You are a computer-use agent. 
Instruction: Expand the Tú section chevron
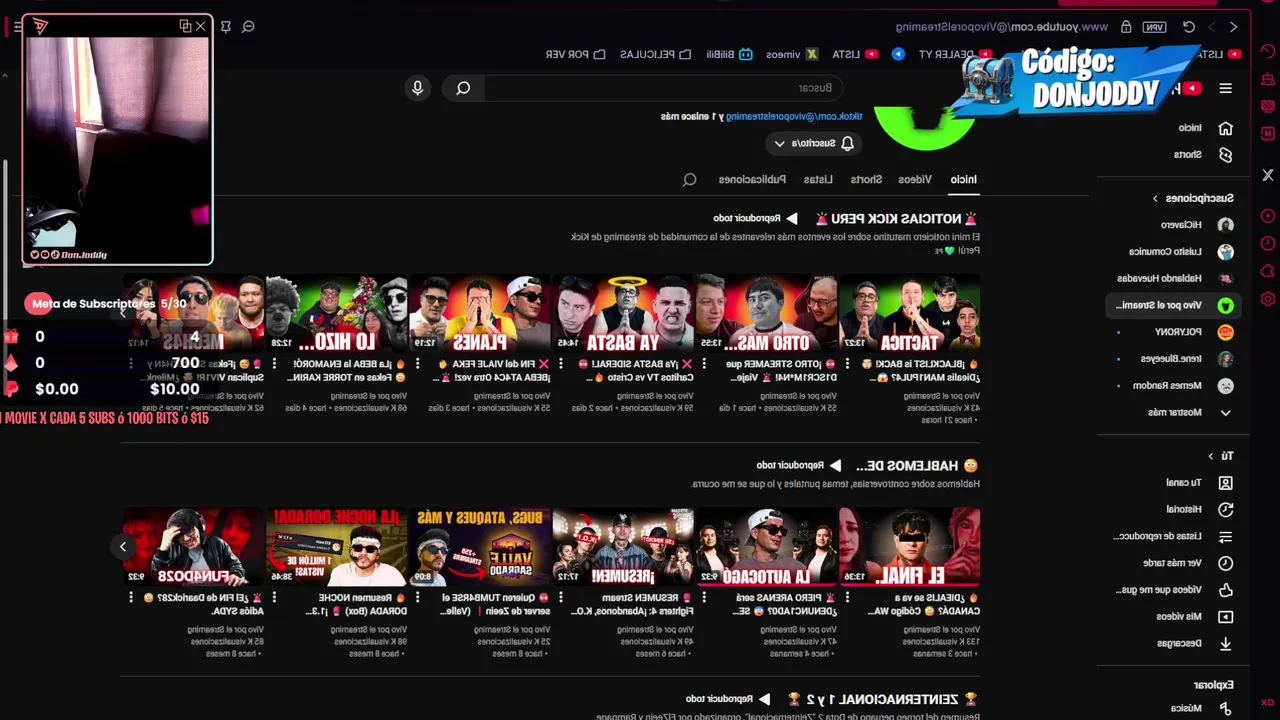[1210, 456]
